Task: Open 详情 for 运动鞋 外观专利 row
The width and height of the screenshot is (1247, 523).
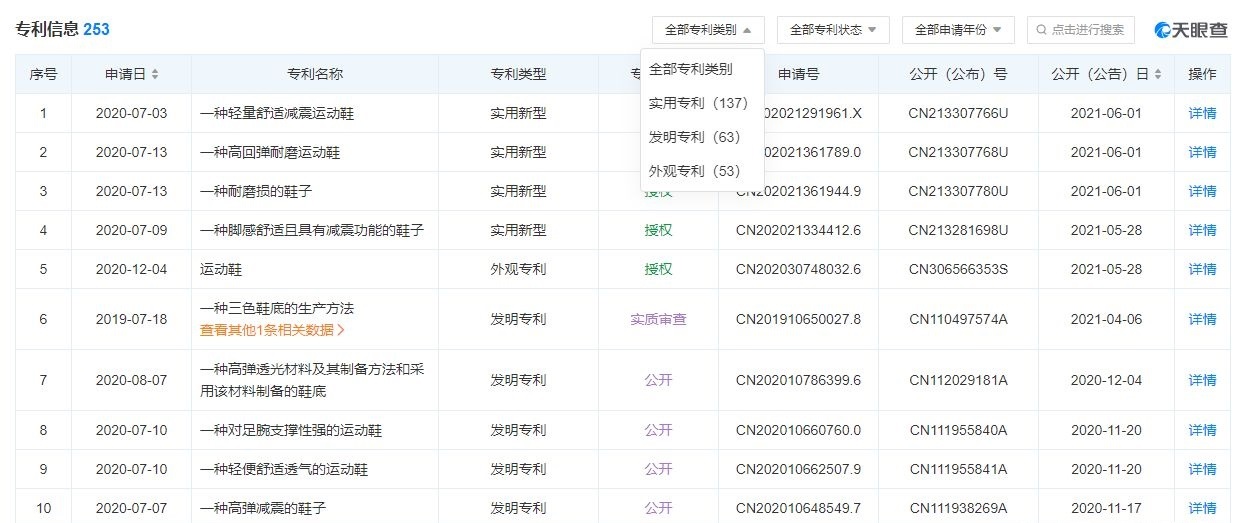Action: click(1202, 269)
